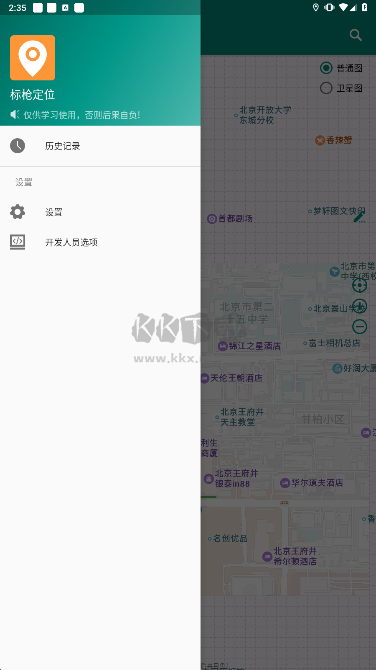The height and width of the screenshot is (670, 376).
Task: Click the speaker icon beside disclaimer text
Action: click(15, 115)
